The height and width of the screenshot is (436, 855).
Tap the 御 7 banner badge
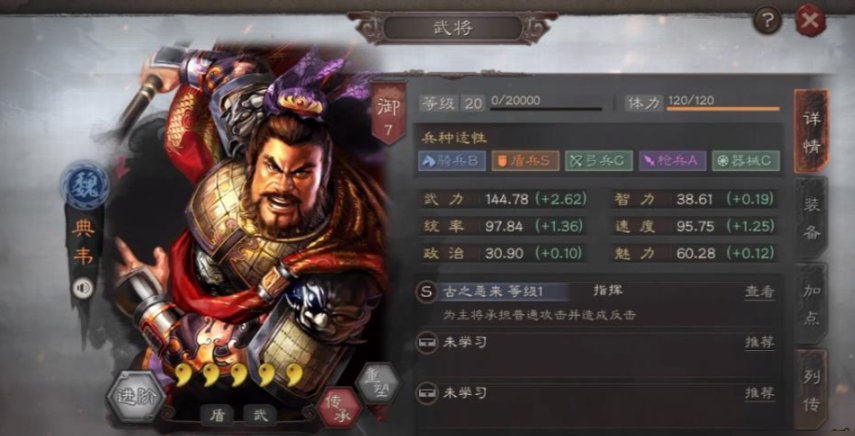pyautogui.click(x=388, y=113)
